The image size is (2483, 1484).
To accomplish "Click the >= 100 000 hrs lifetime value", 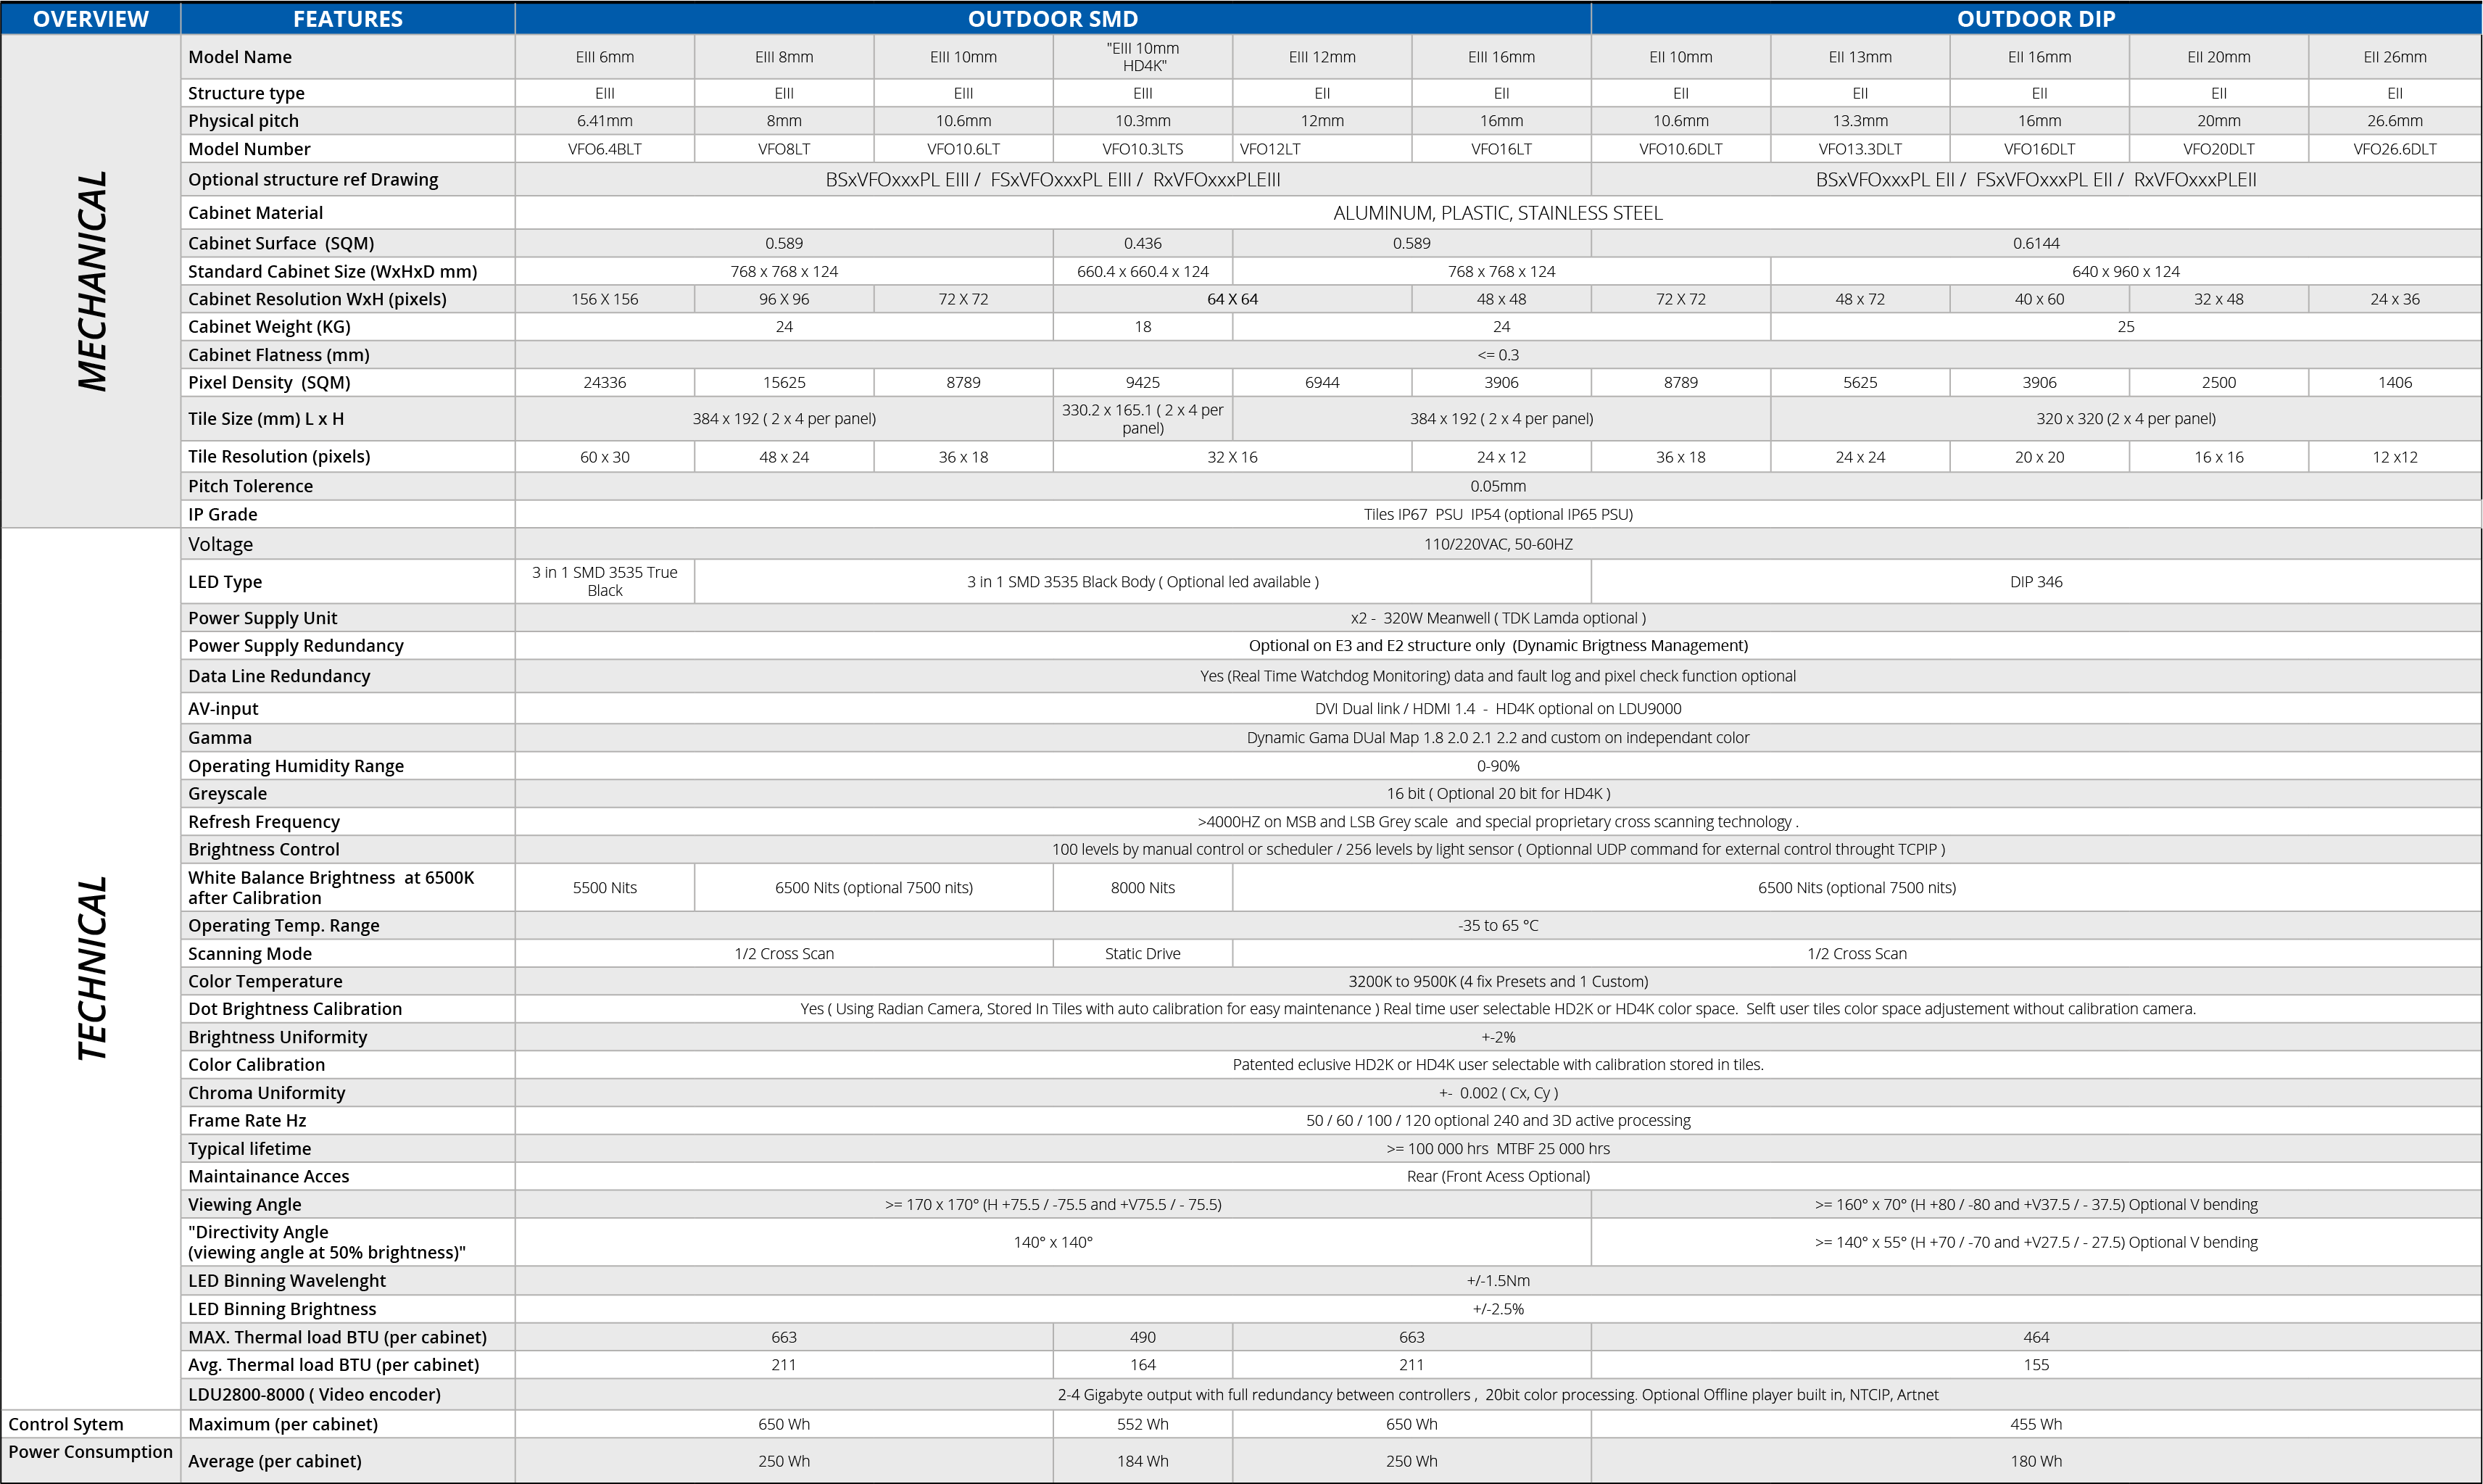I will [1498, 1149].
